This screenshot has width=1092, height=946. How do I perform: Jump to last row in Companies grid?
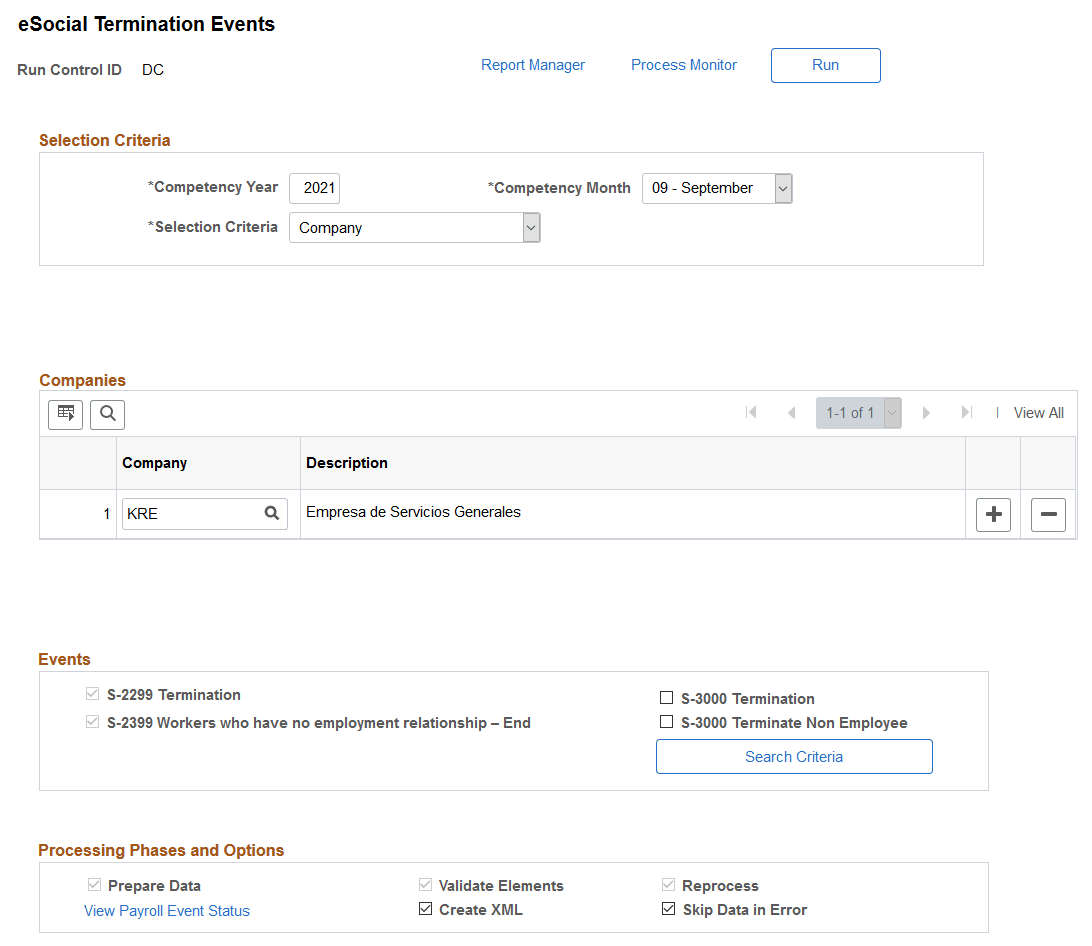[x=966, y=412]
